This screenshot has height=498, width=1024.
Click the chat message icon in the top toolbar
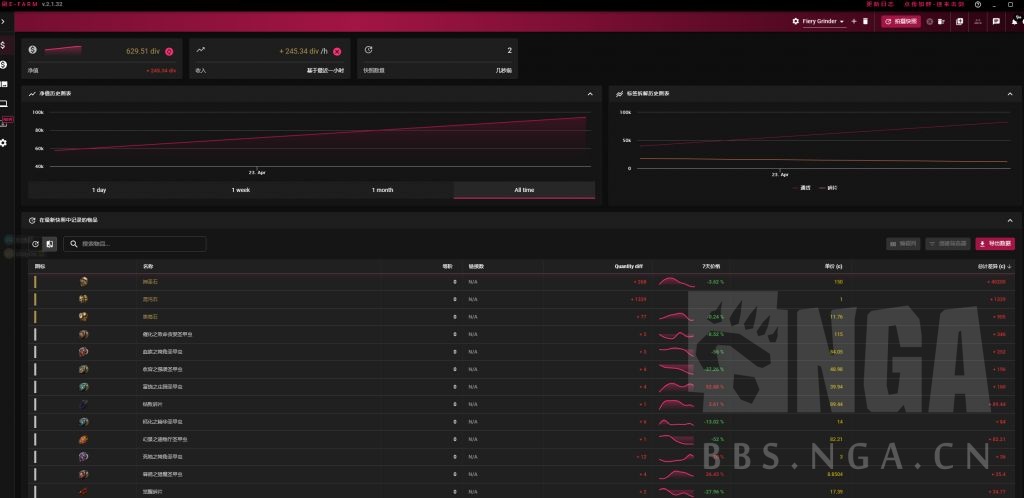point(996,21)
